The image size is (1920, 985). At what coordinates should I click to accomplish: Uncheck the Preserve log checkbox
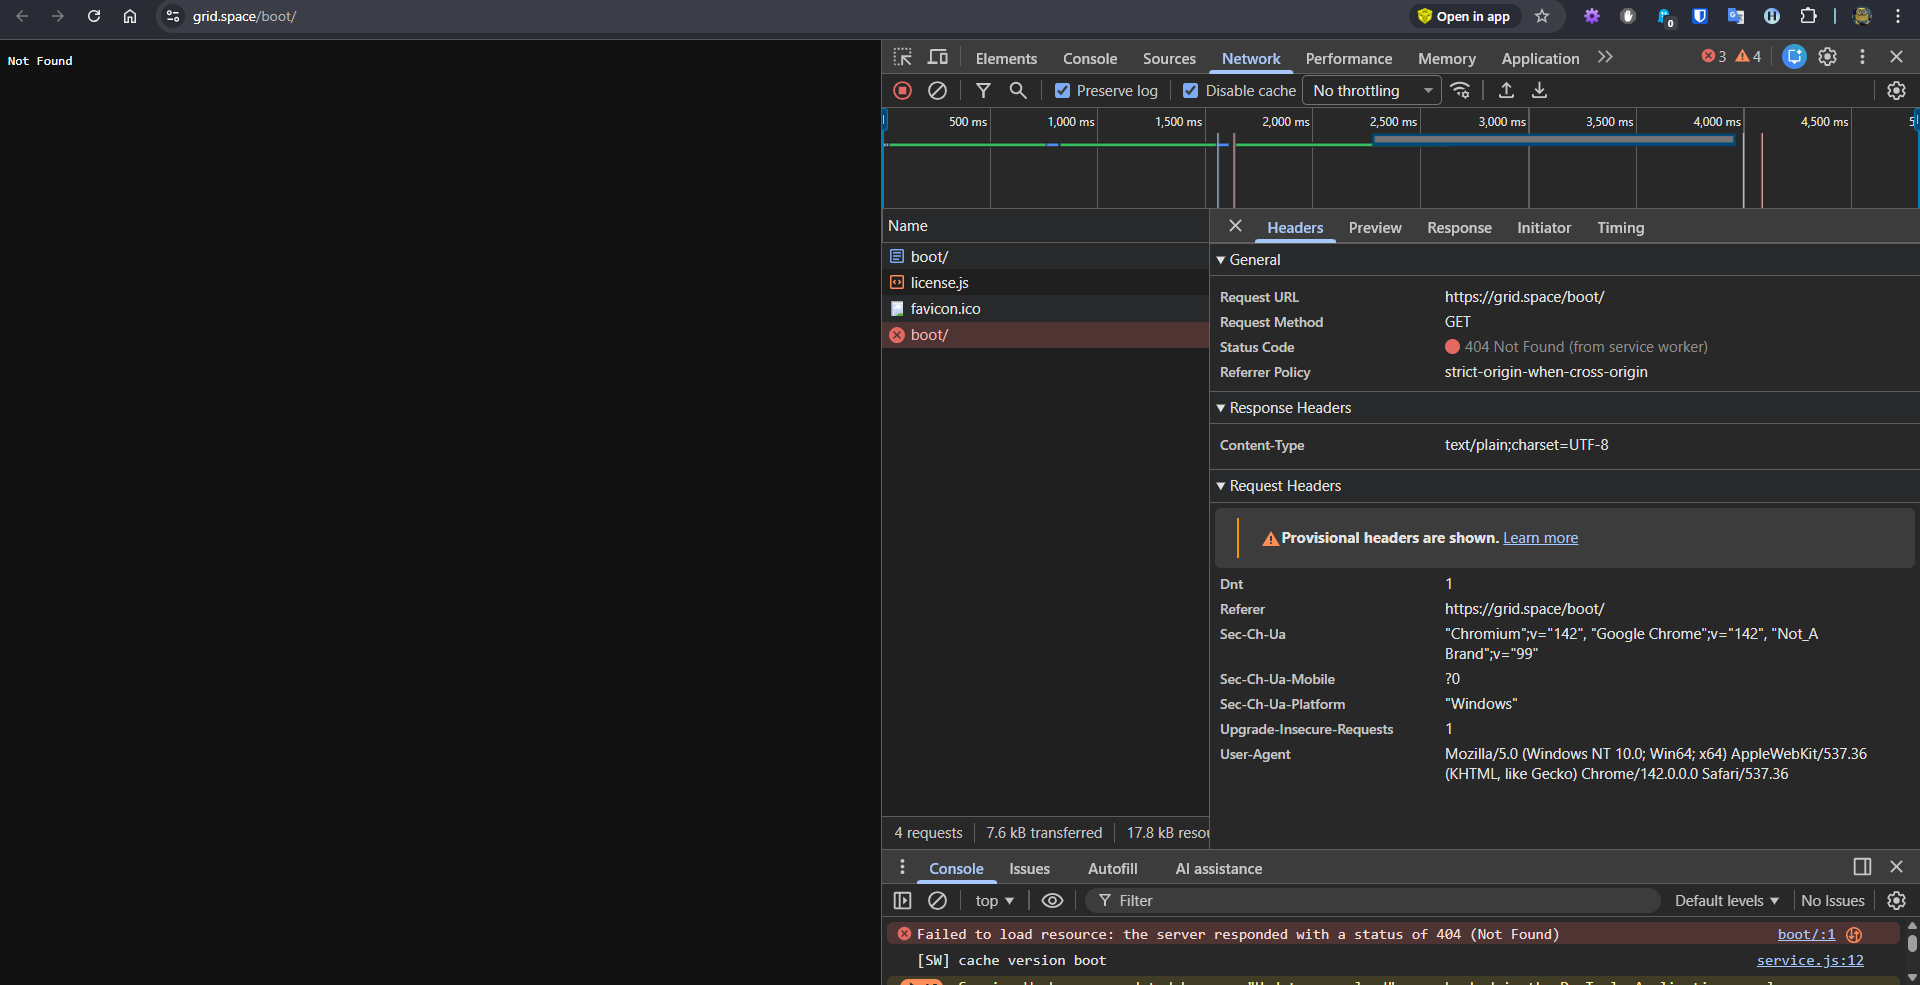[1062, 91]
